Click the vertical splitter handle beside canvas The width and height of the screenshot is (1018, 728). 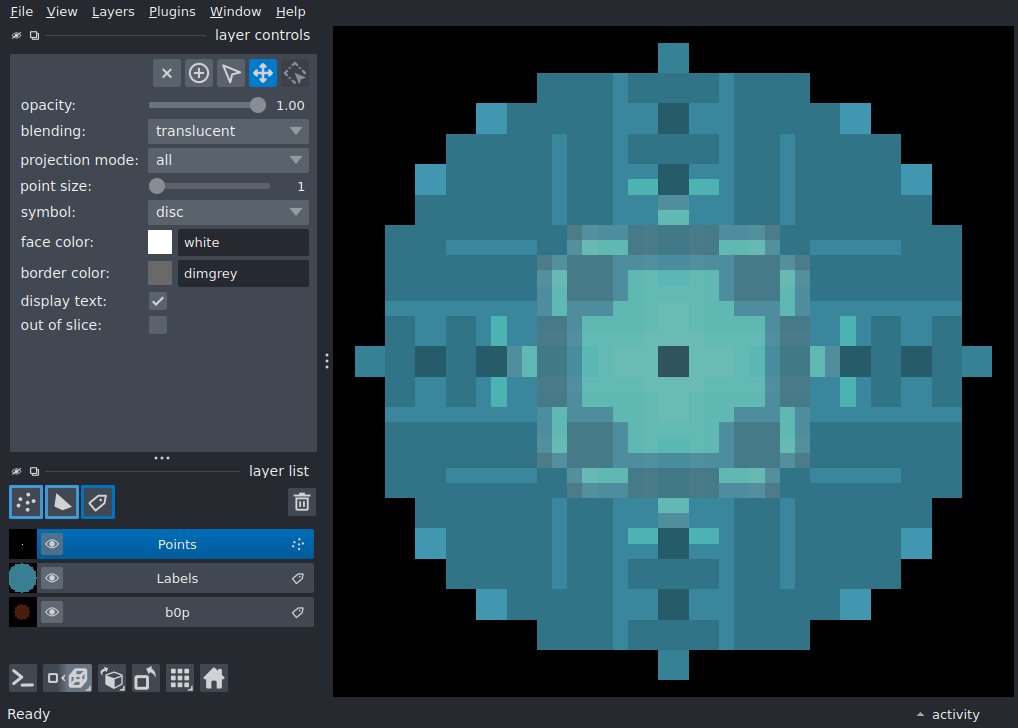pyautogui.click(x=327, y=361)
